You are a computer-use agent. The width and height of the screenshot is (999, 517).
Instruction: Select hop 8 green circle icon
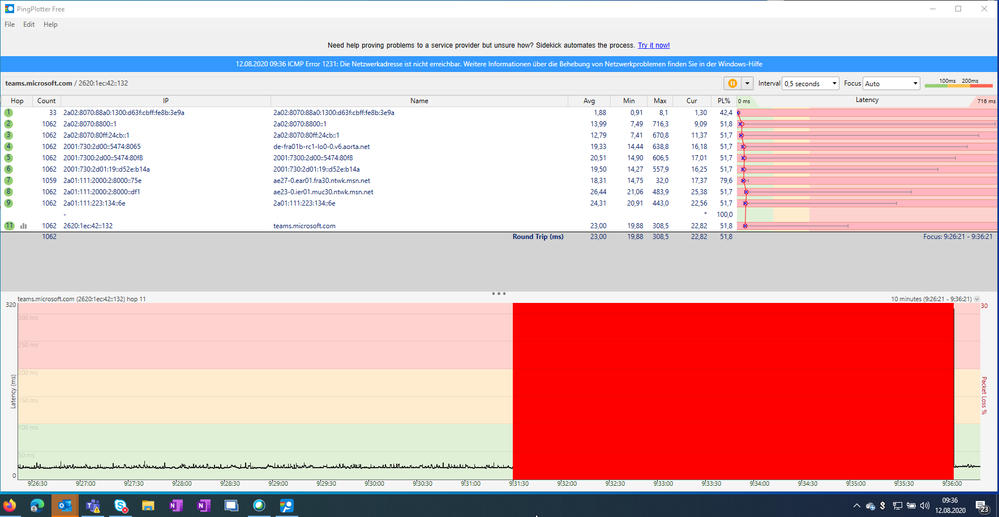pos(8,192)
